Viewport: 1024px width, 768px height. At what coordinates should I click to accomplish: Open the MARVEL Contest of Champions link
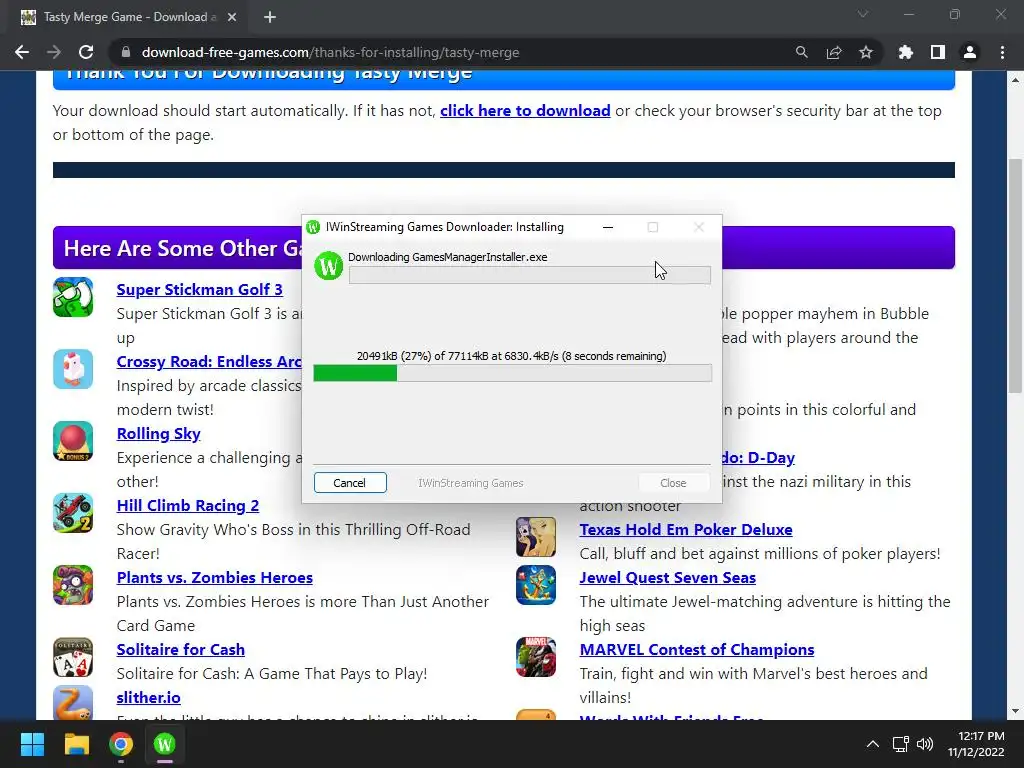click(x=697, y=649)
